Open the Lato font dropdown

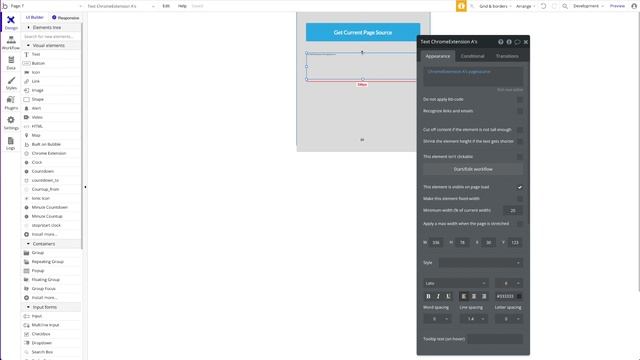(456, 283)
